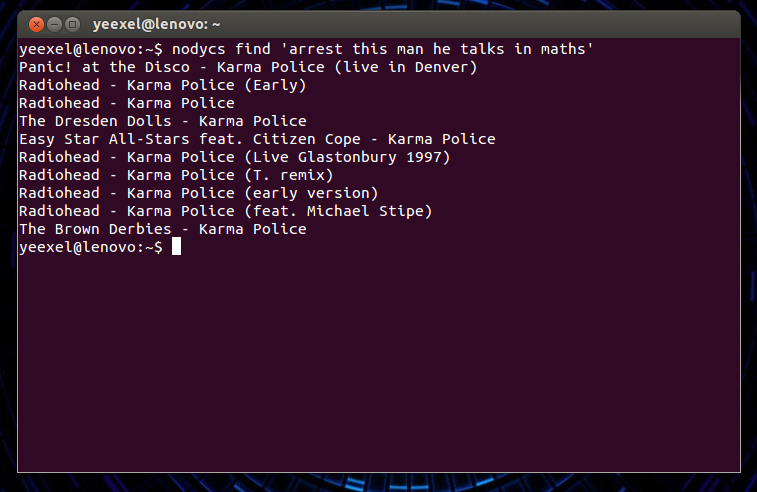Click 'Easy Star All-Stars feat. Citizen Cope' line
Screen dimensions: 757x492
tap(257, 139)
